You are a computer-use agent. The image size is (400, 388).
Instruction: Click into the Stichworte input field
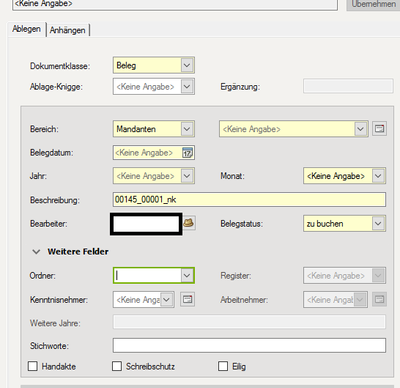(249, 345)
